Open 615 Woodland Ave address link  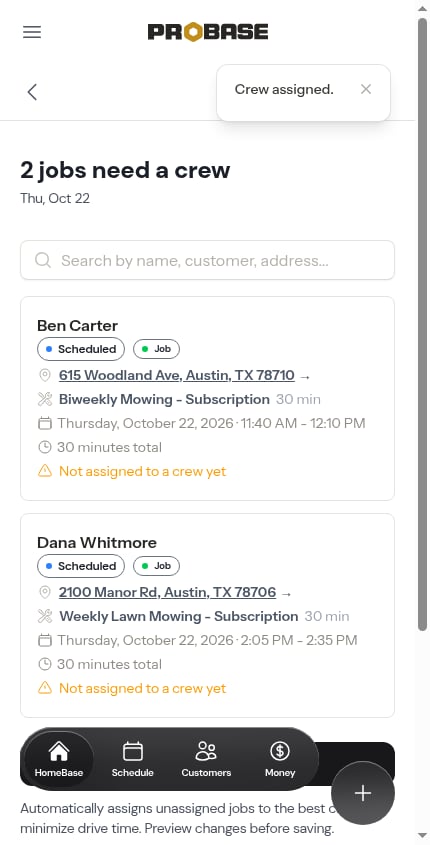pyautogui.click(x=177, y=375)
